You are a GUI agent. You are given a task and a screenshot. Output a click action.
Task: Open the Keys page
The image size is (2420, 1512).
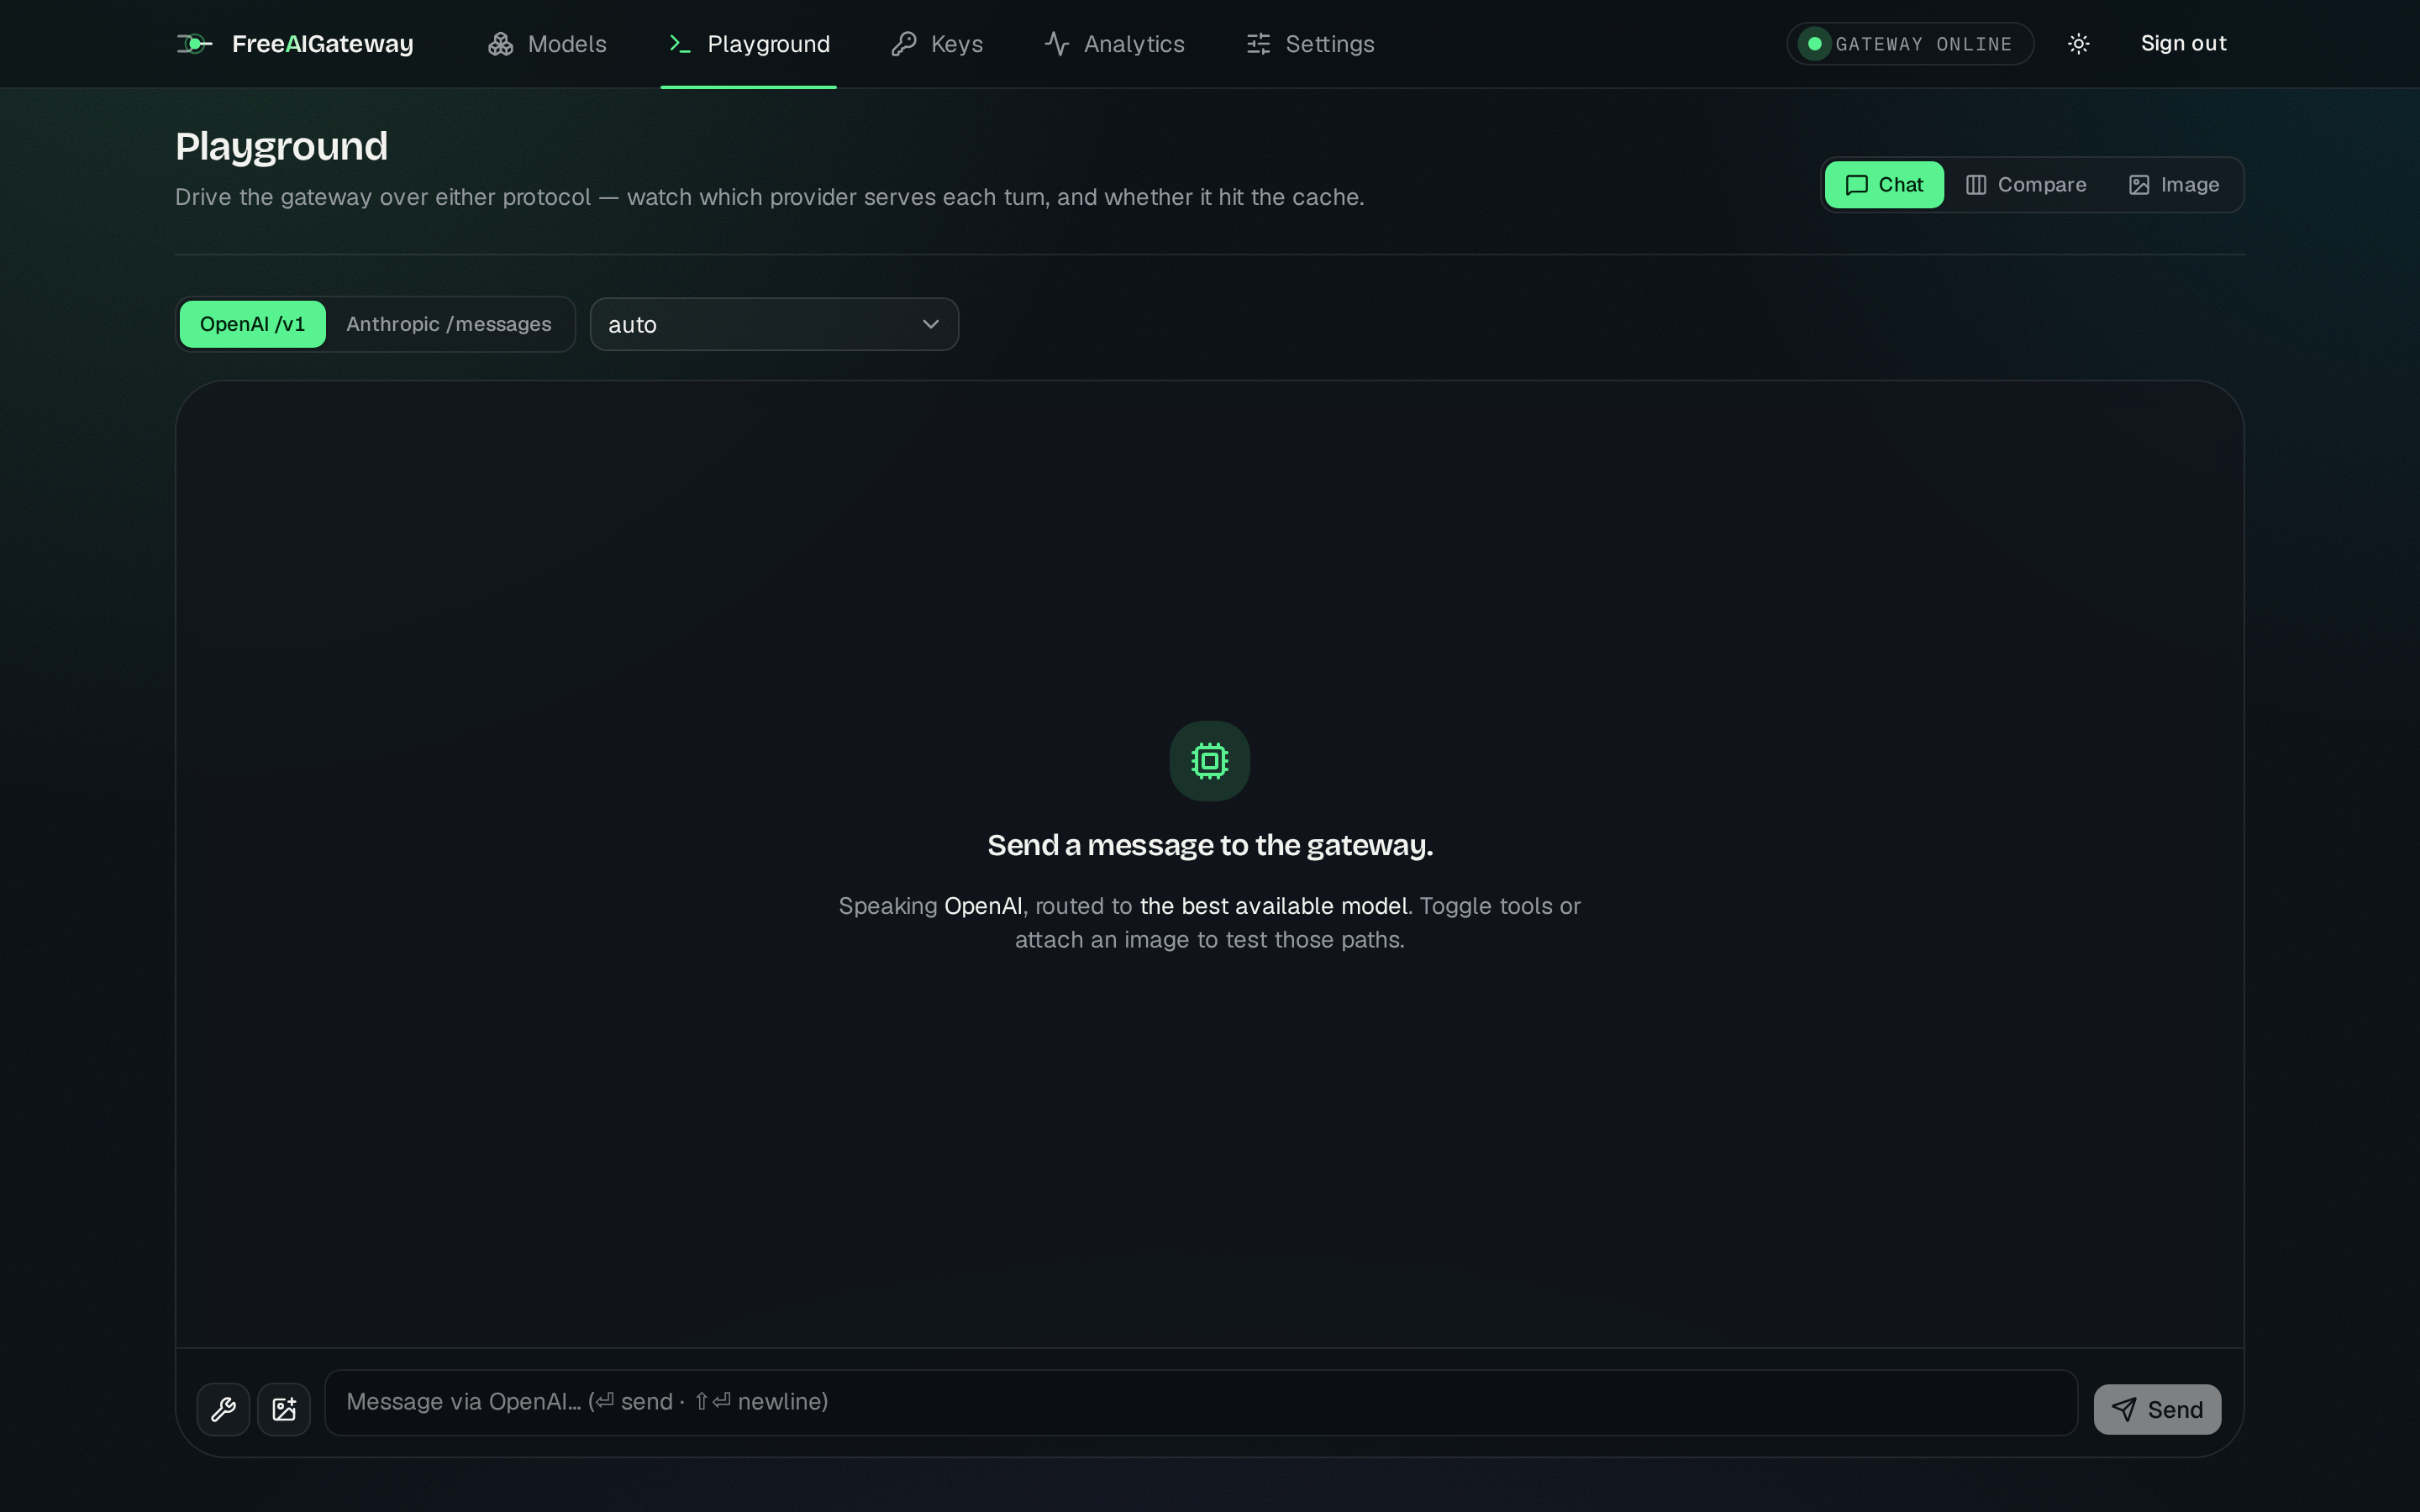click(x=937, y=44)
